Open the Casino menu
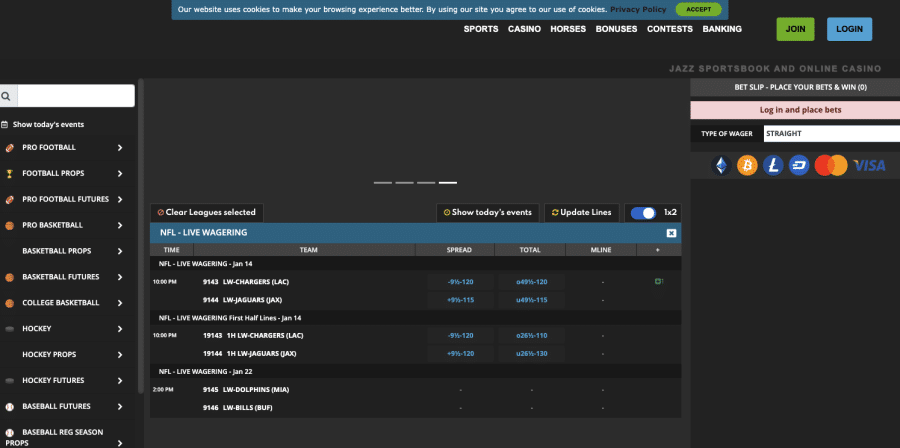This screenshot has width=900, height=448. 524,29
